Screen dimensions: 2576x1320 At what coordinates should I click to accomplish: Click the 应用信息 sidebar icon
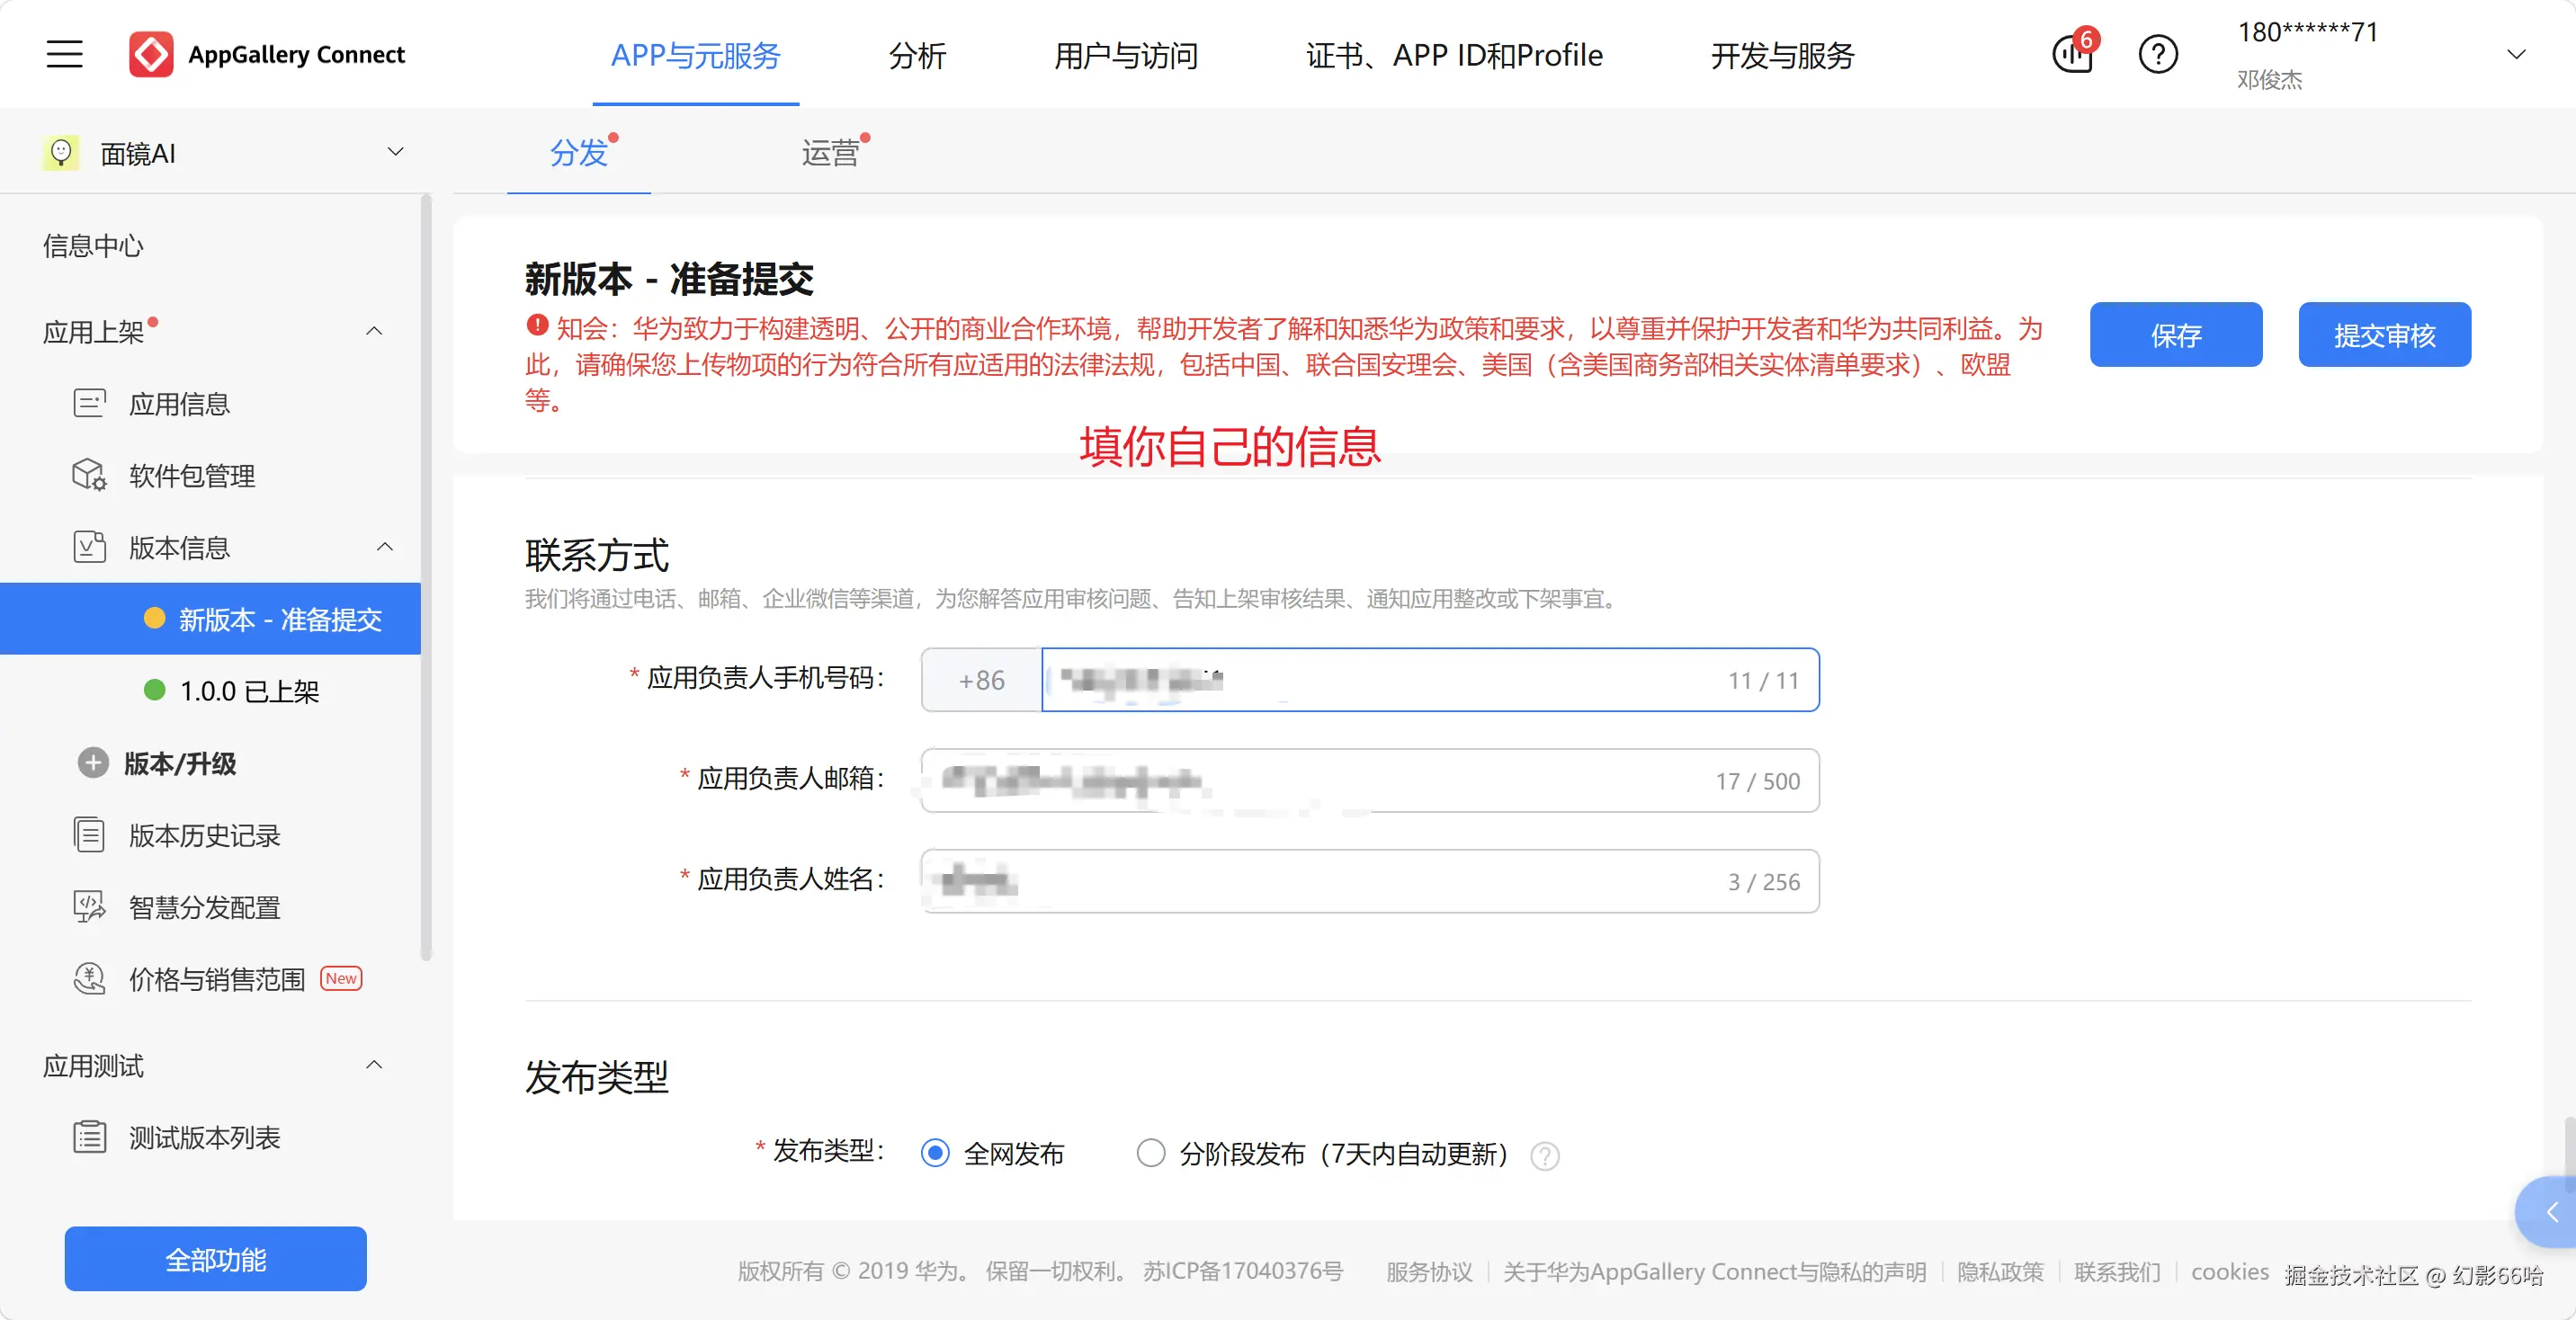(89, 403)
